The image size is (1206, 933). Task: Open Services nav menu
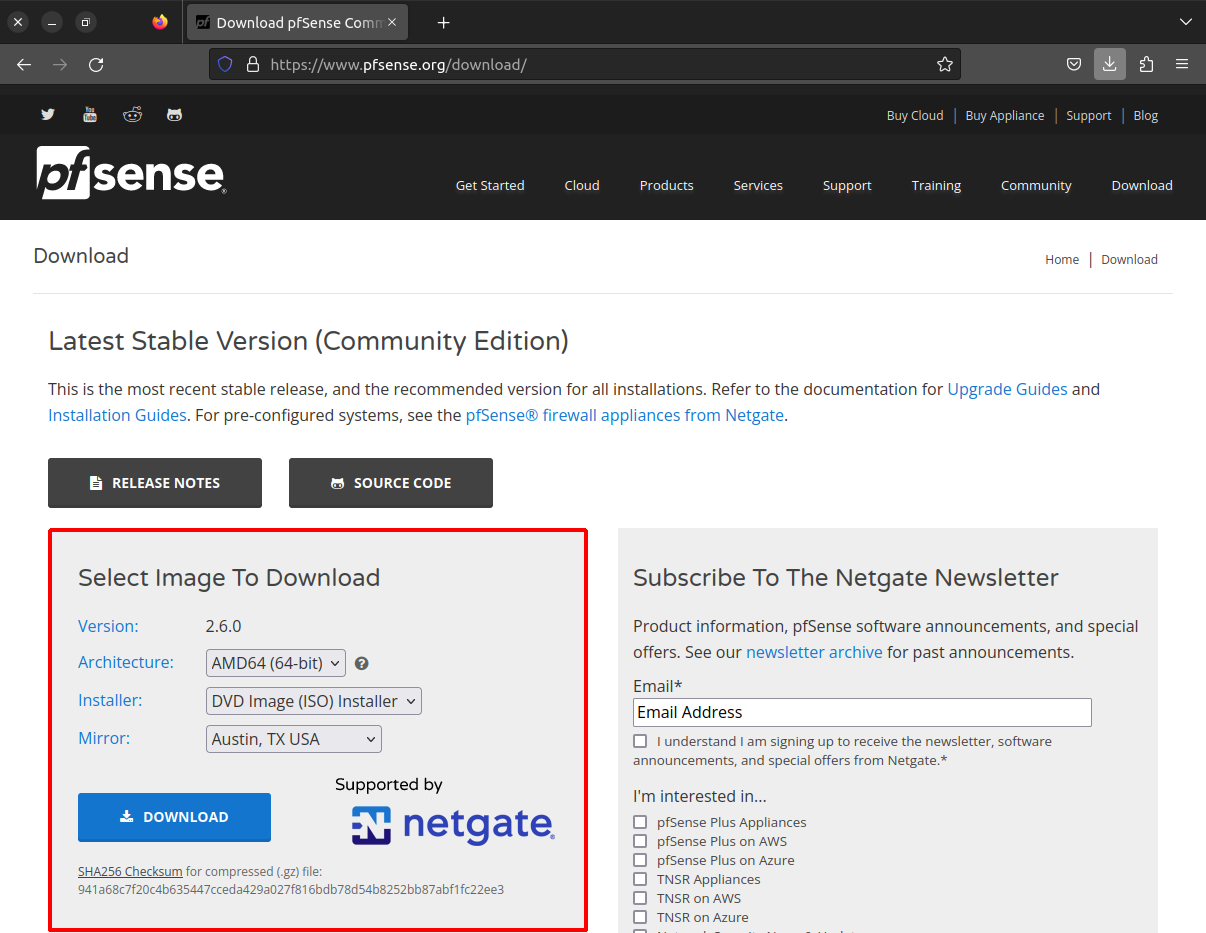point(758,185)
